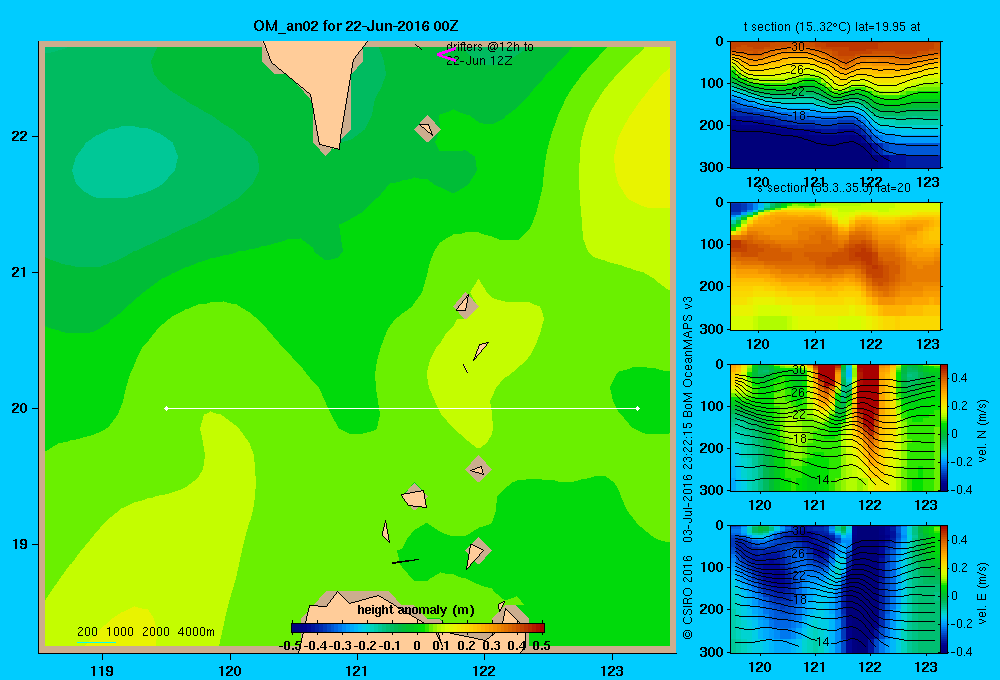This screenshot has width=1000, height=680.
Task: Click the "30" isotherm label in the temperature section
Action: (798, 47)
